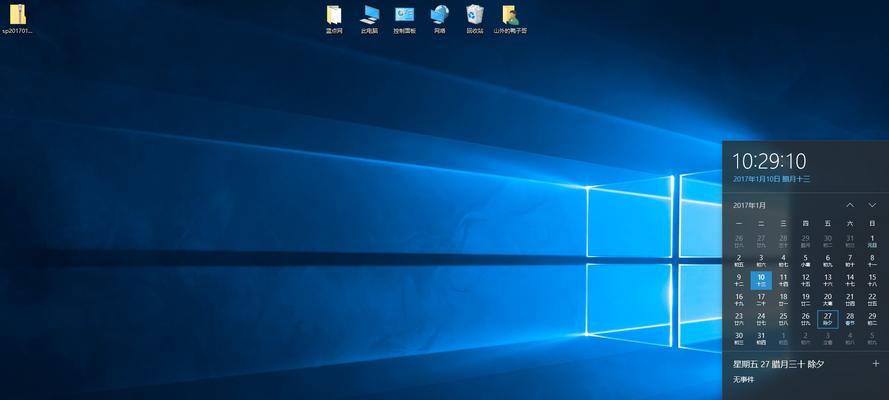Select January 20 大寒 in calendar
This screenshot has width=889, height=400.
coord(828,300)
